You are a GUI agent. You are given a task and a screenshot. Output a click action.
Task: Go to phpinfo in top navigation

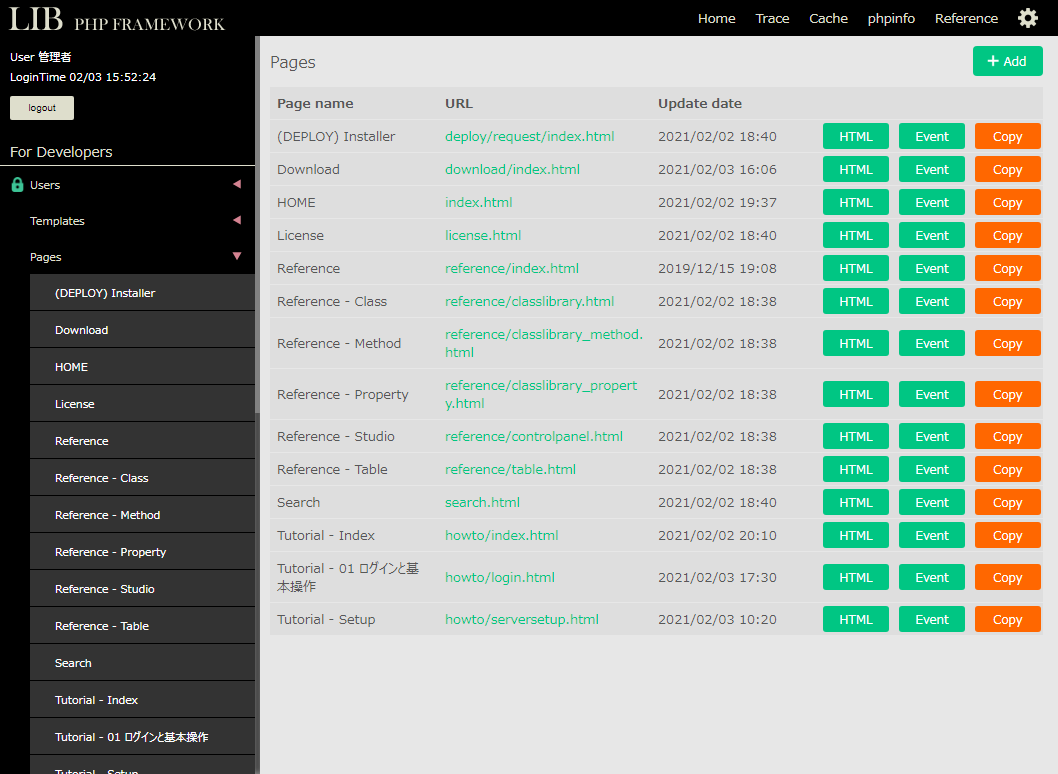click(x=891, y=18)
